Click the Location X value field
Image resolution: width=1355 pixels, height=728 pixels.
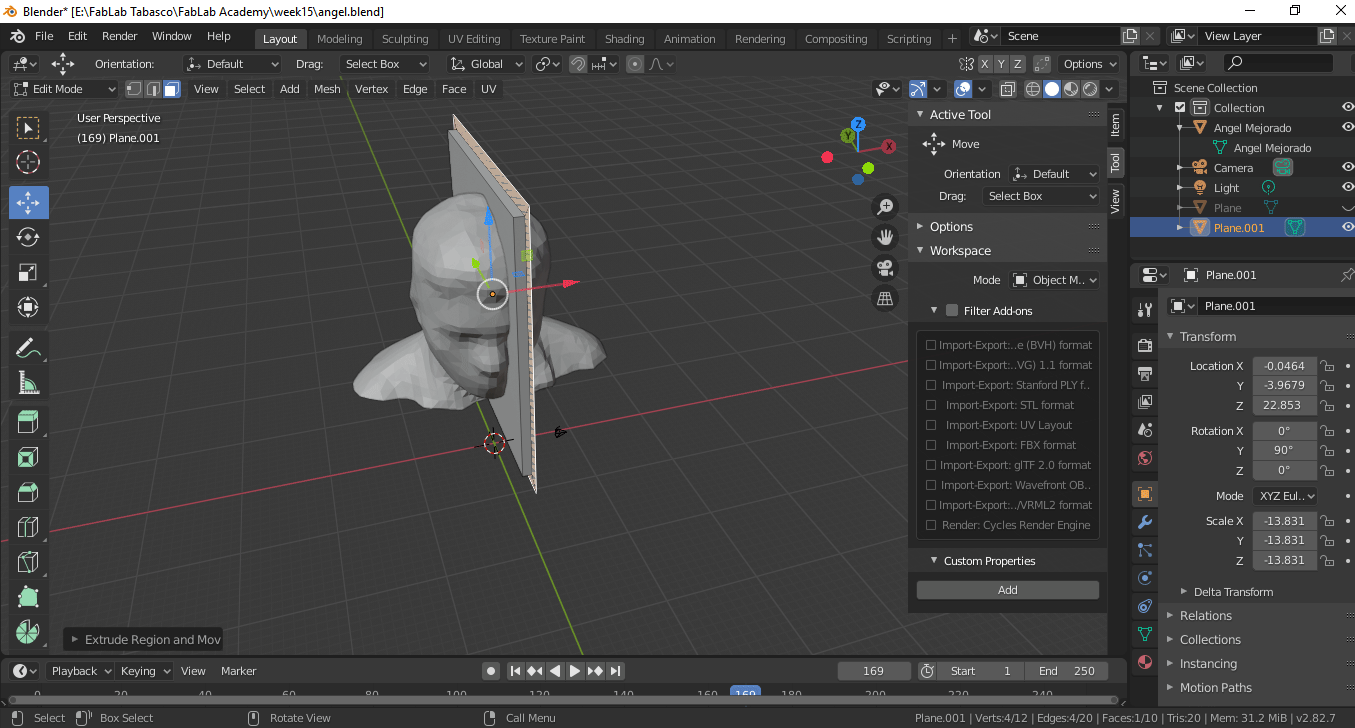point(1283,366)
